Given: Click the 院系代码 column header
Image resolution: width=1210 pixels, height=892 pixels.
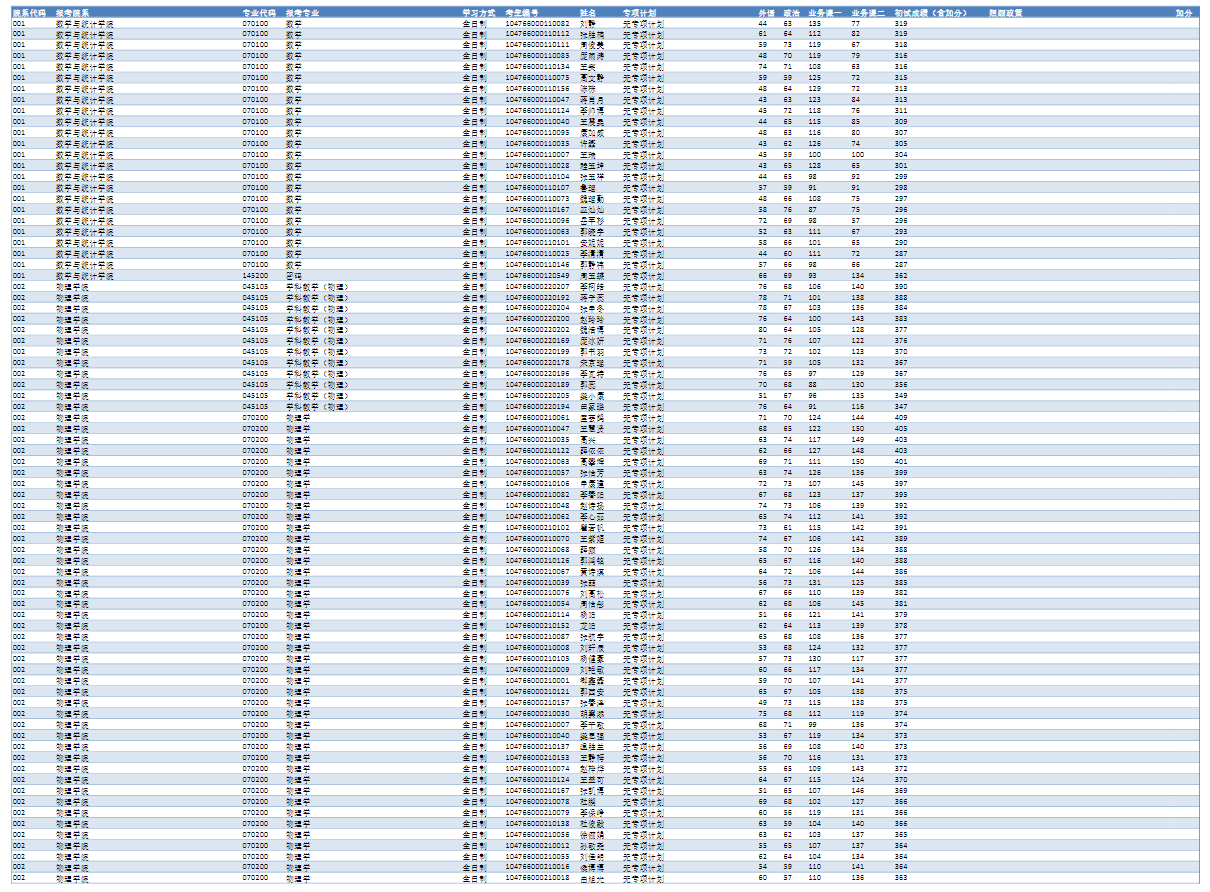Looking at the screenshot, I should [28, 13].
